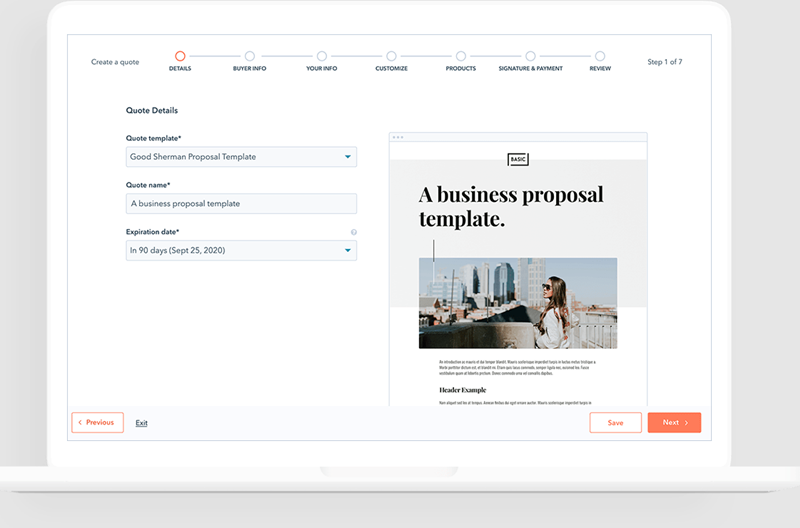Navigate to Signature & Payment step
800x528 pixels.
pyautogui.click(x=530, y=56)
